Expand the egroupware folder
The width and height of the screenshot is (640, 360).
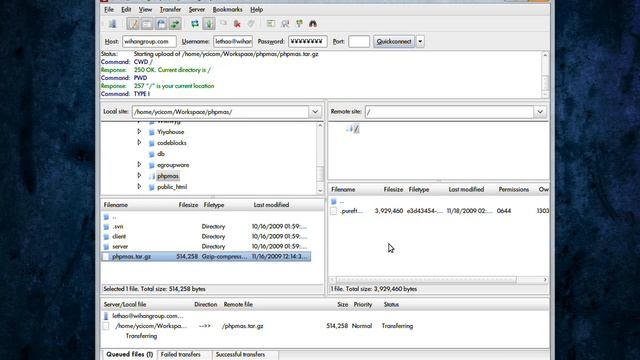coord(139,165)
